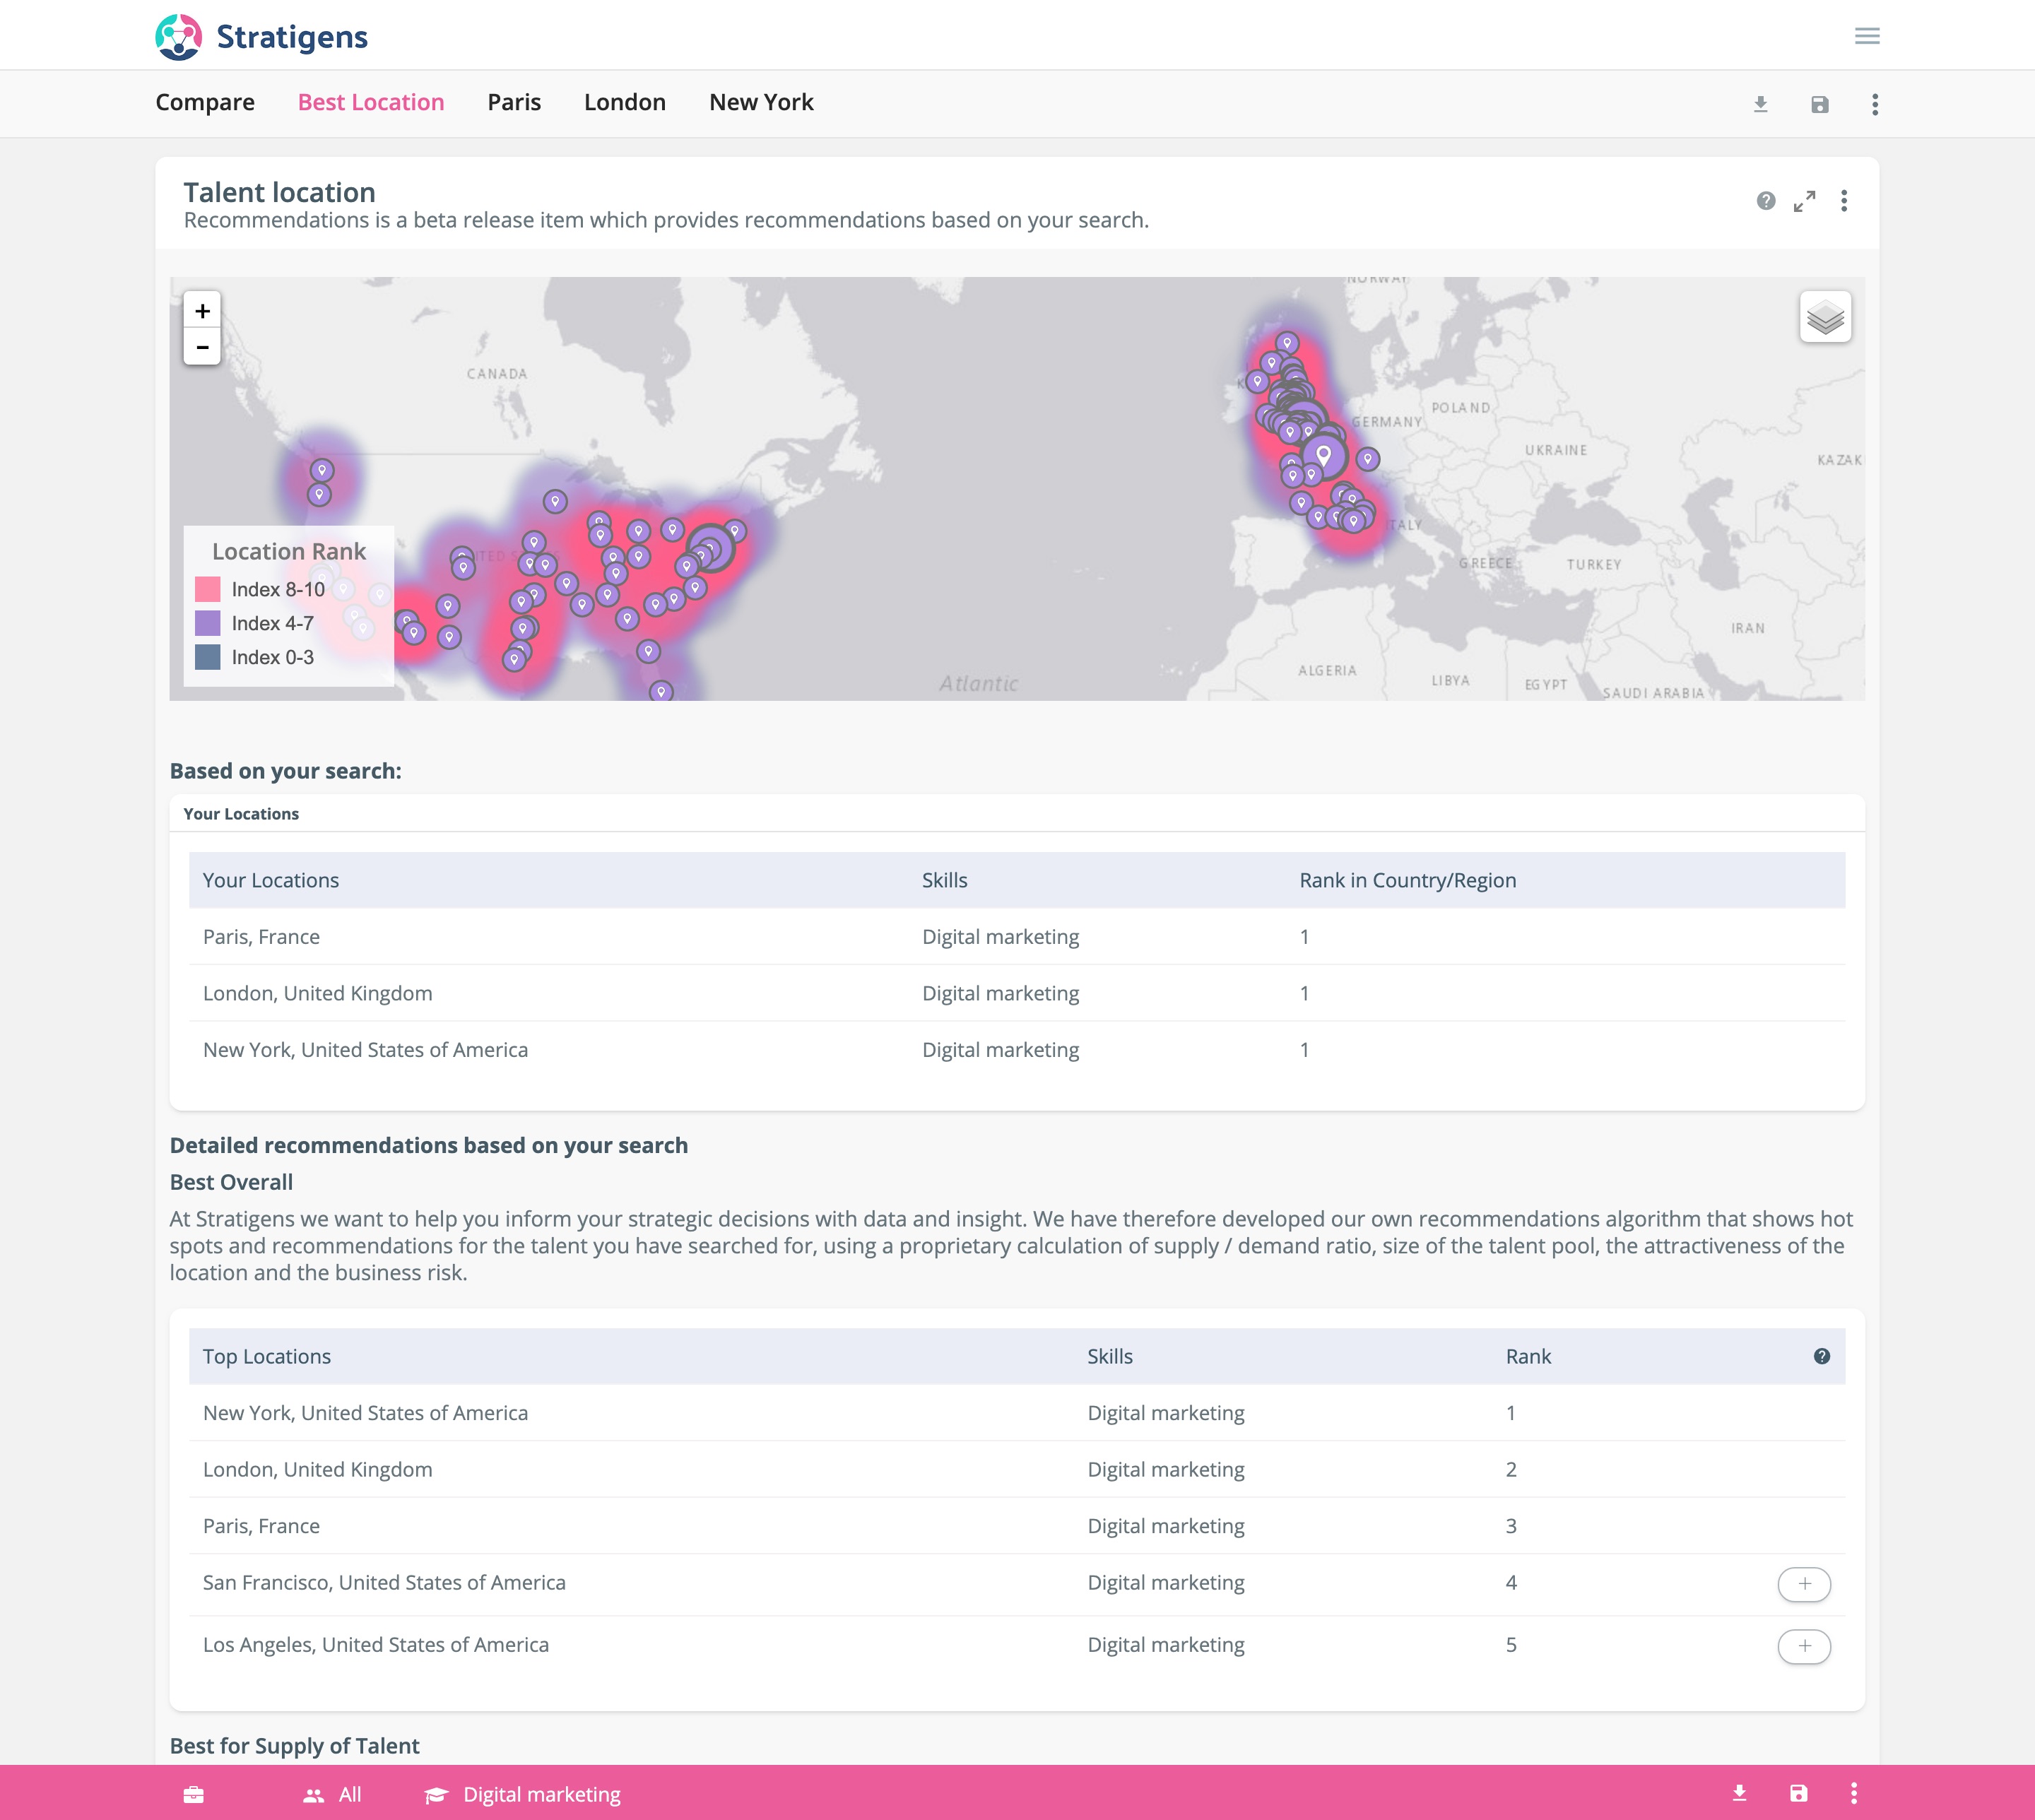
Task: Open Talent location card kebab menu
Action: click(x=1843, y=201)
